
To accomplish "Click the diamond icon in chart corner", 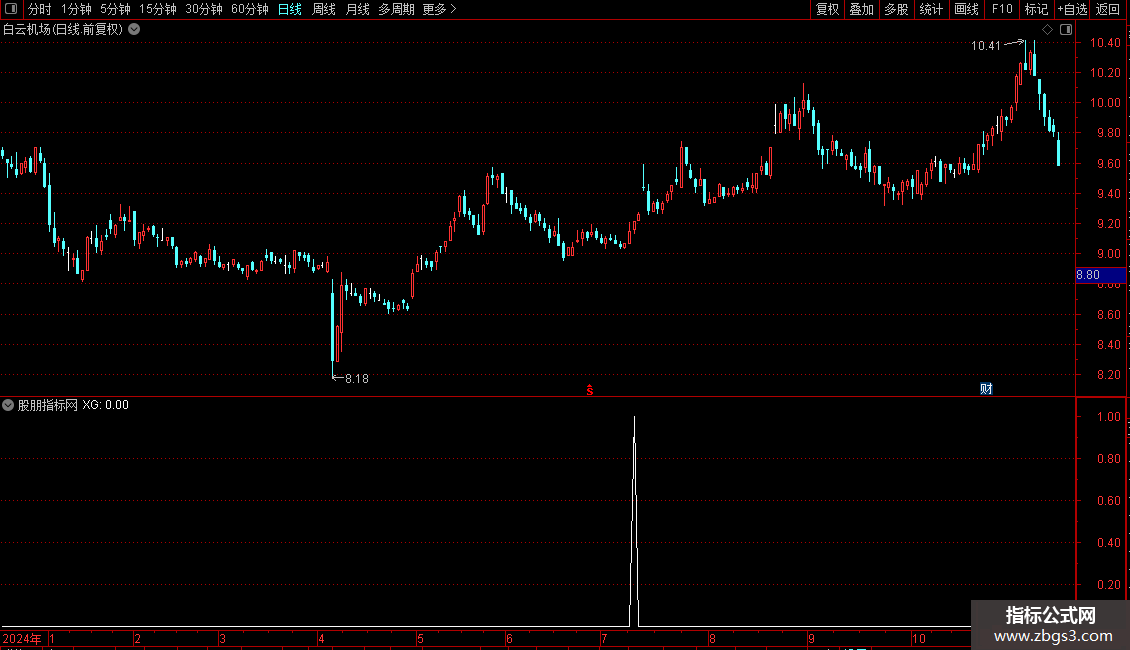I will coord(1048,30).
